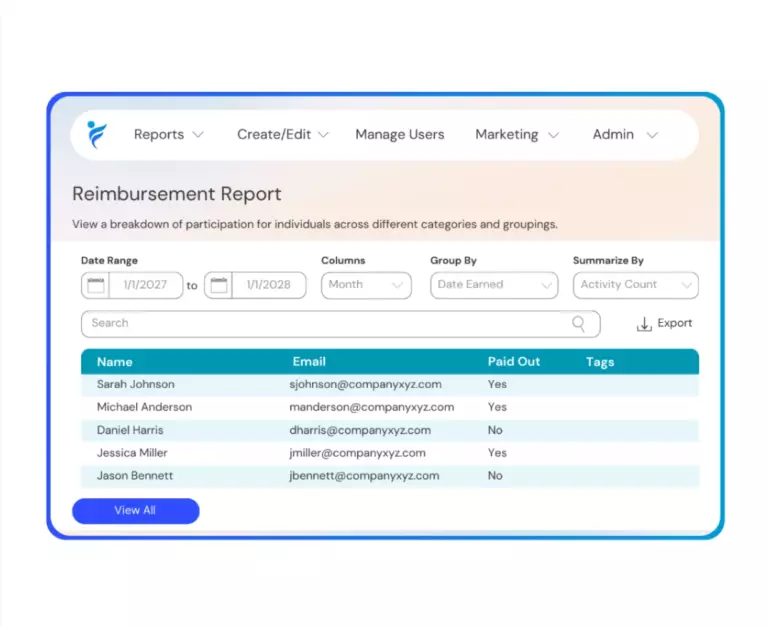
Task: Open the Group By Date Earned dropdown
Action: coord(494,285)
